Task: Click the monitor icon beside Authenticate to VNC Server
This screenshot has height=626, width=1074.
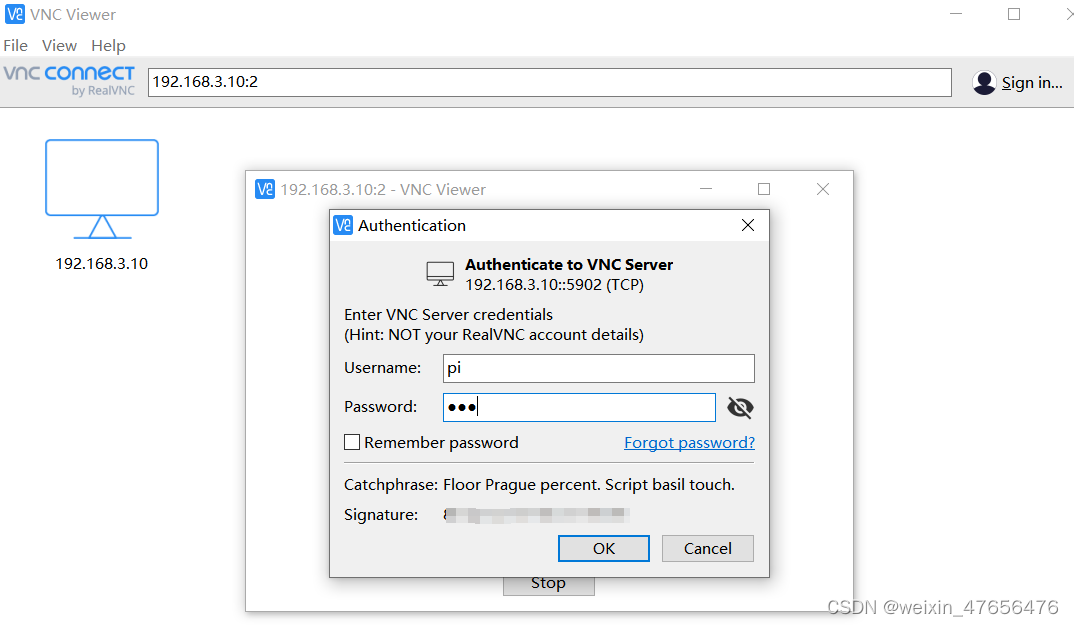Action: pos(440,274)
